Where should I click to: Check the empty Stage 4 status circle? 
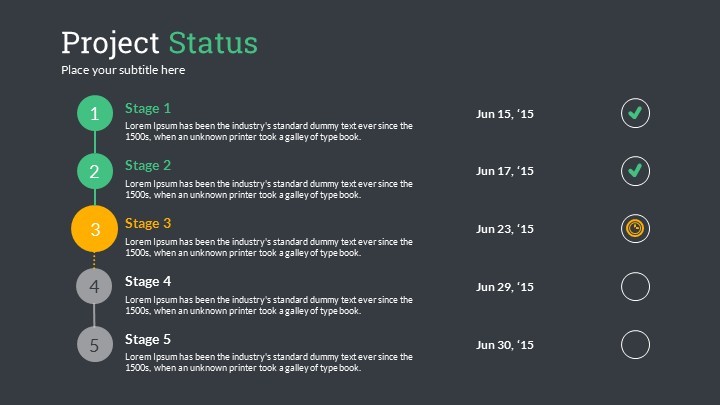635,287
